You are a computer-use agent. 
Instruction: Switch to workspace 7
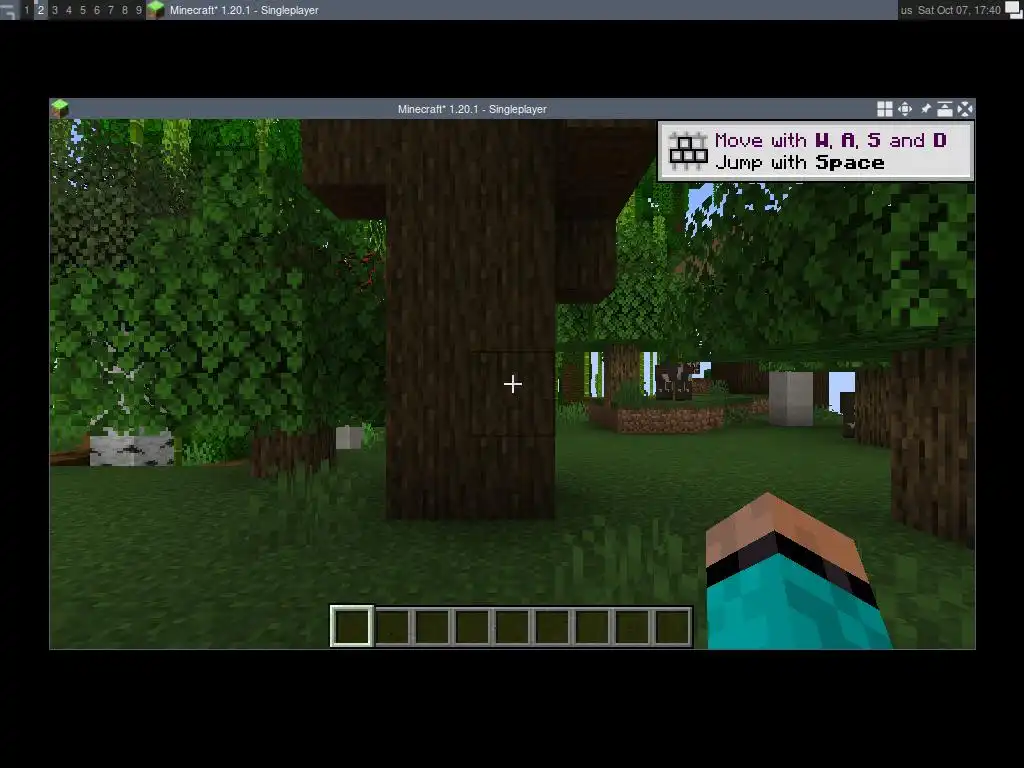111,10
